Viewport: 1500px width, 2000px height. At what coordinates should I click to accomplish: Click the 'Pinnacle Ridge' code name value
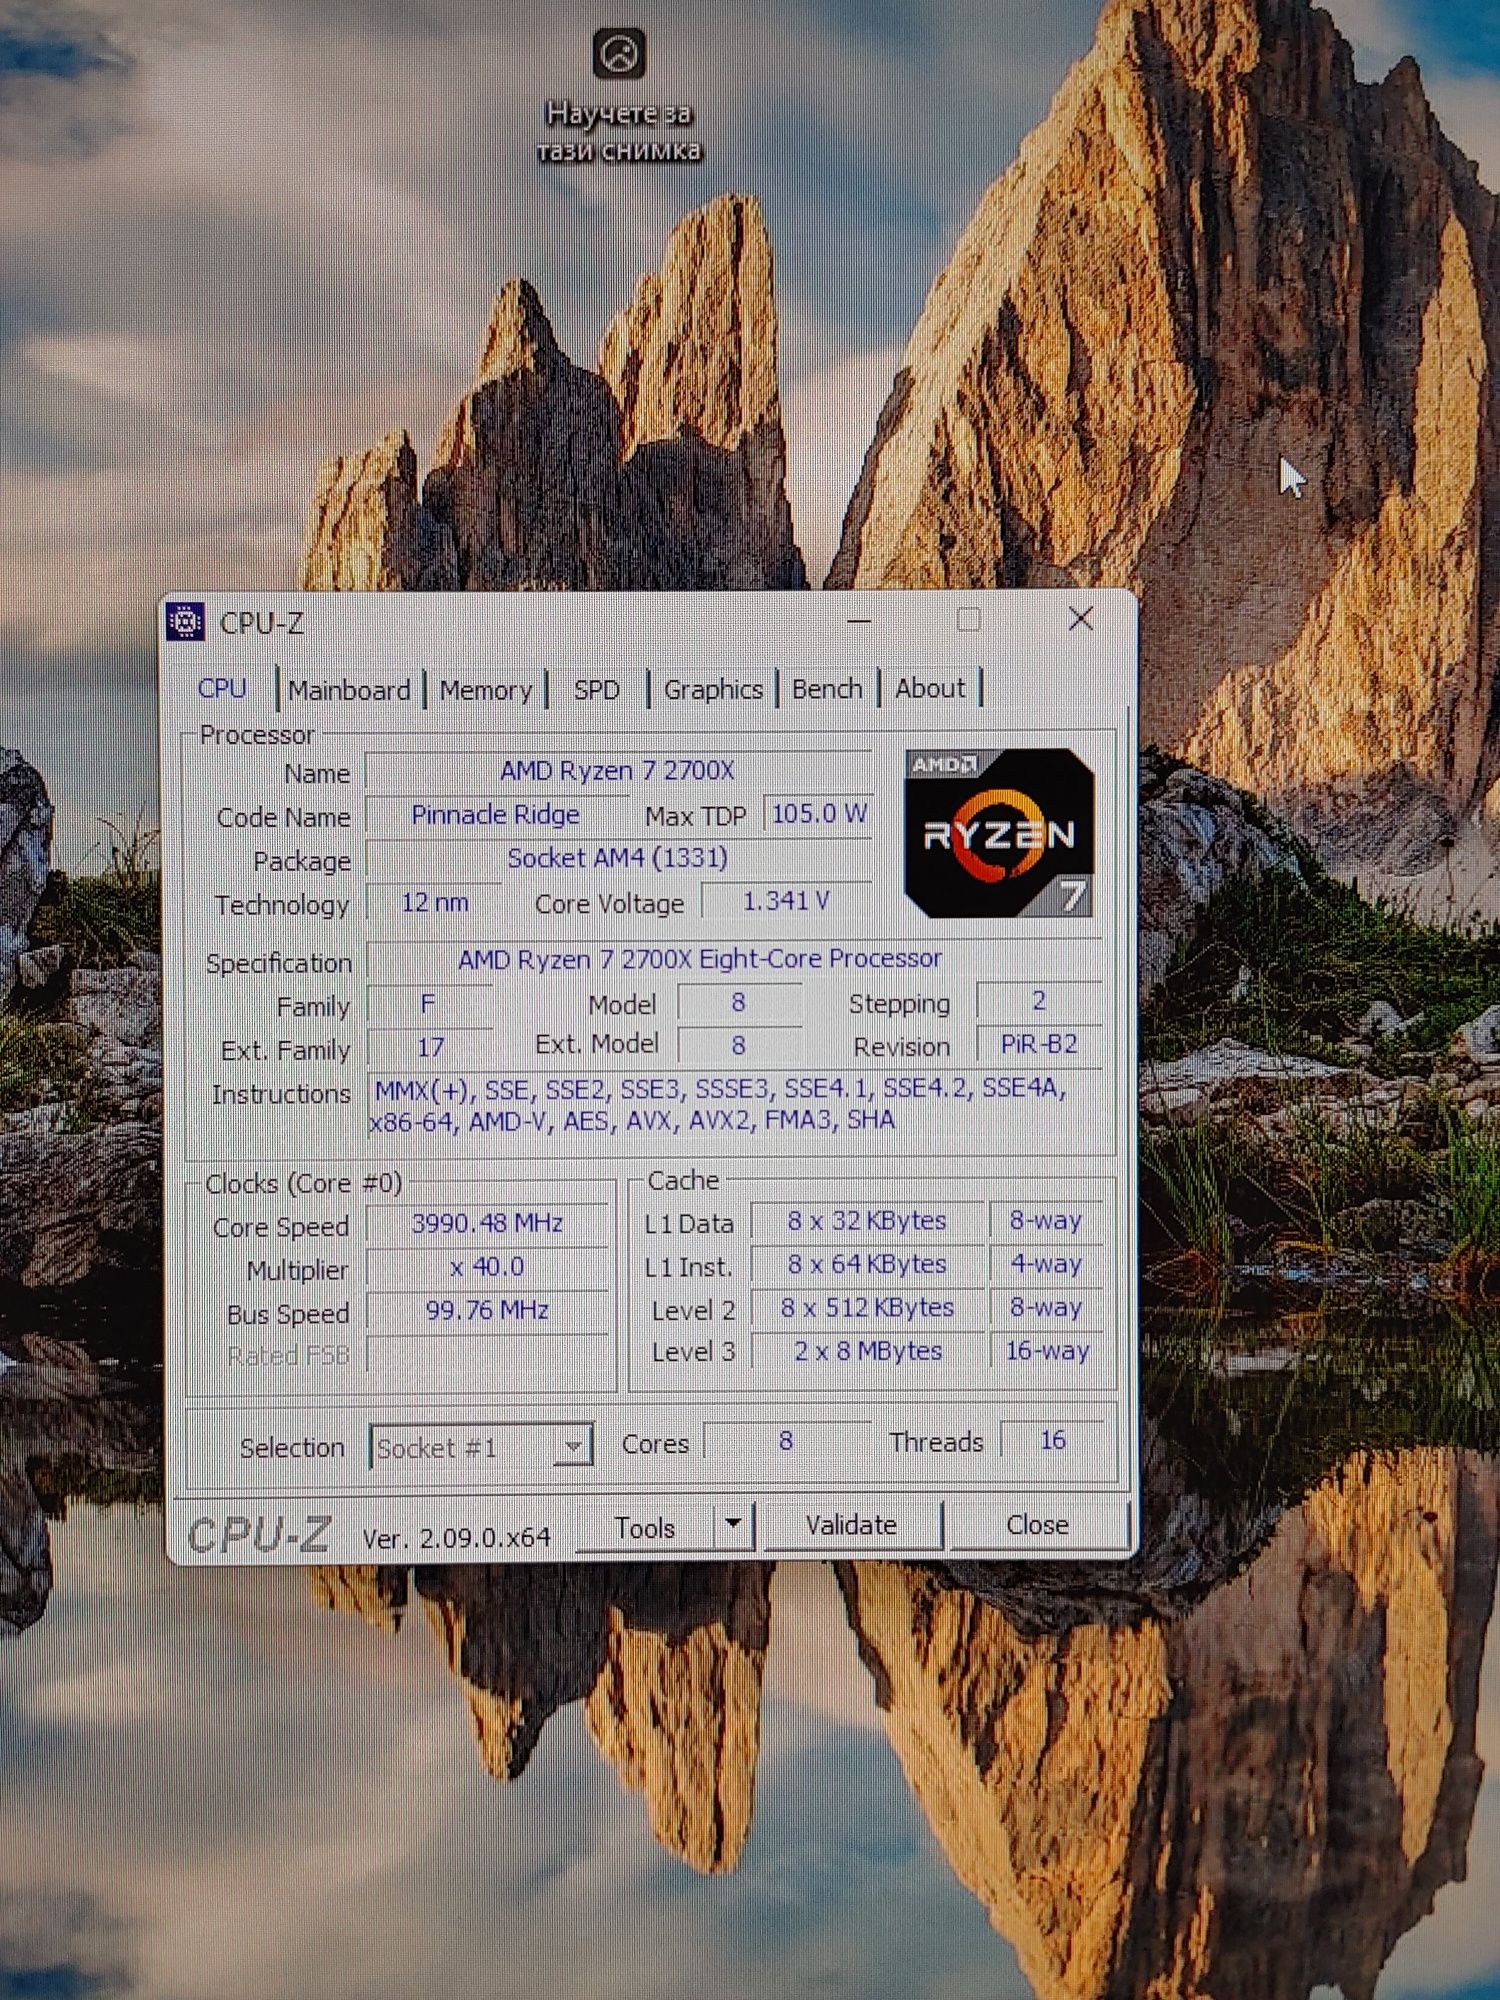coord(495,815)
